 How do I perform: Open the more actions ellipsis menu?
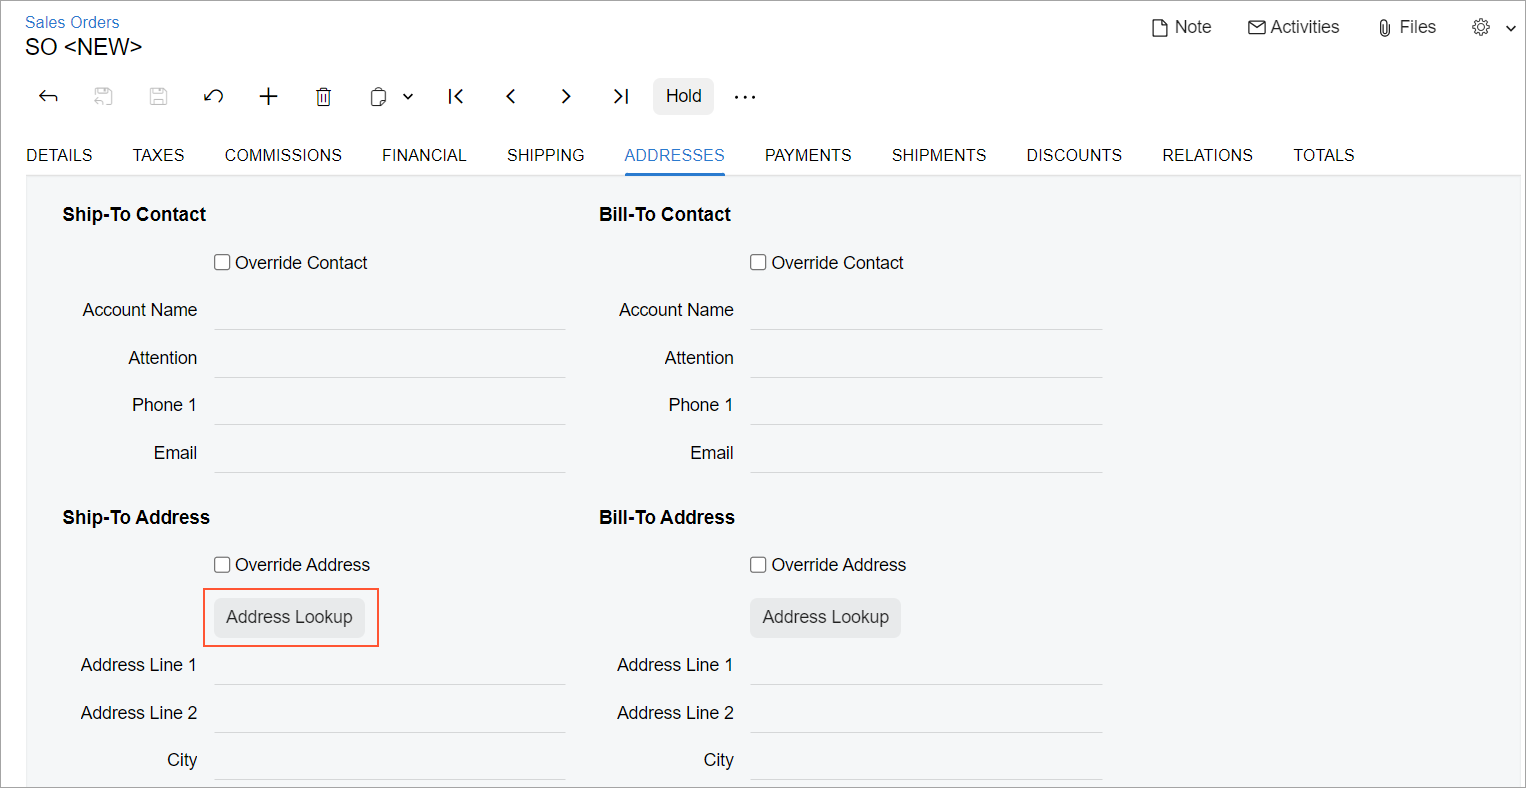[745, 96]
